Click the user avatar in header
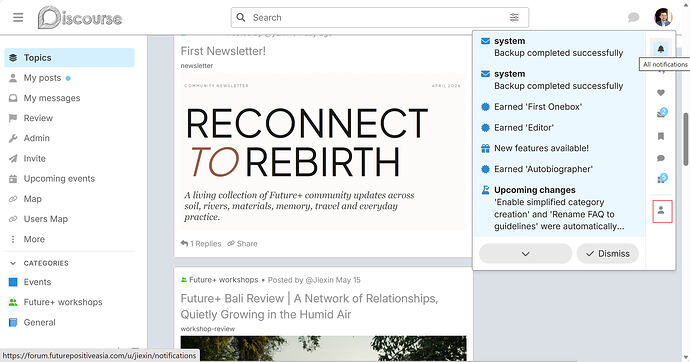The width and height of the screenshot is (690, 362). click(x=663, y=18)
